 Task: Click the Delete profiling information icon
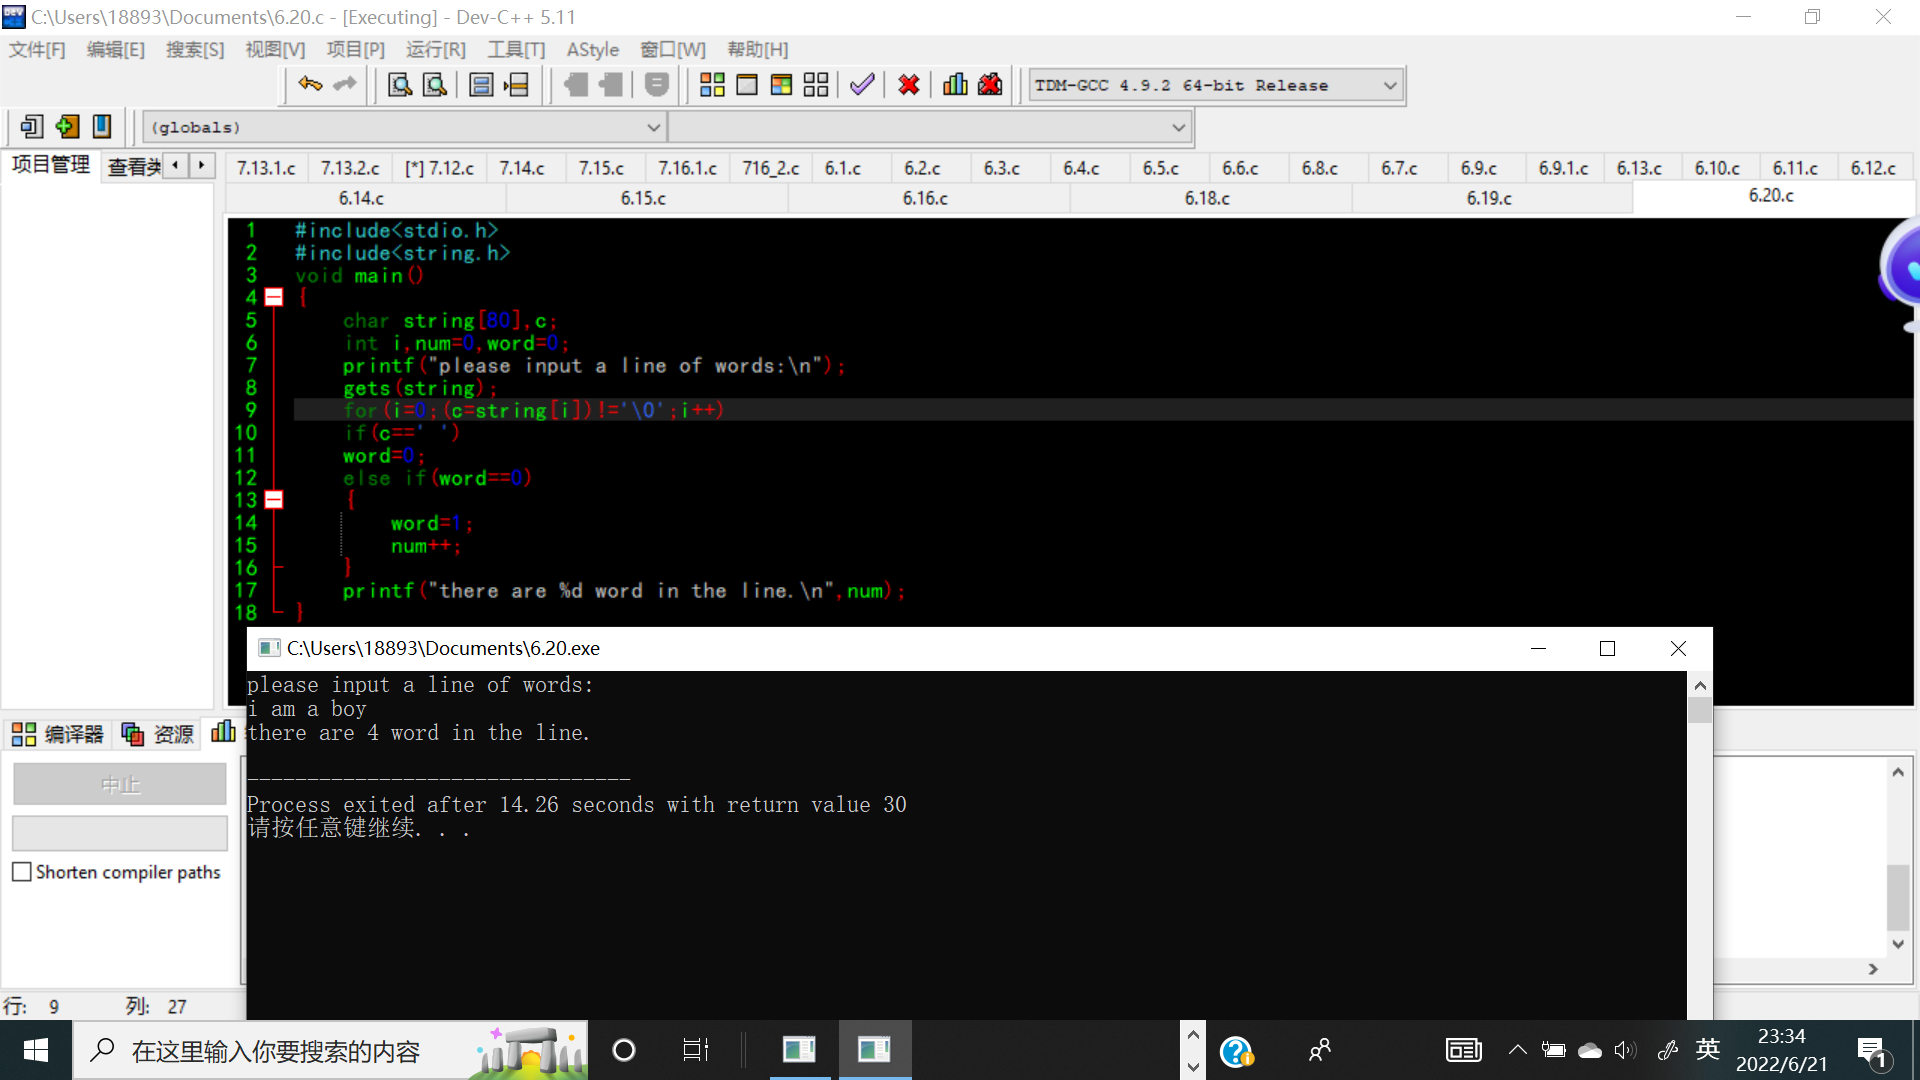tap(990, 85)
